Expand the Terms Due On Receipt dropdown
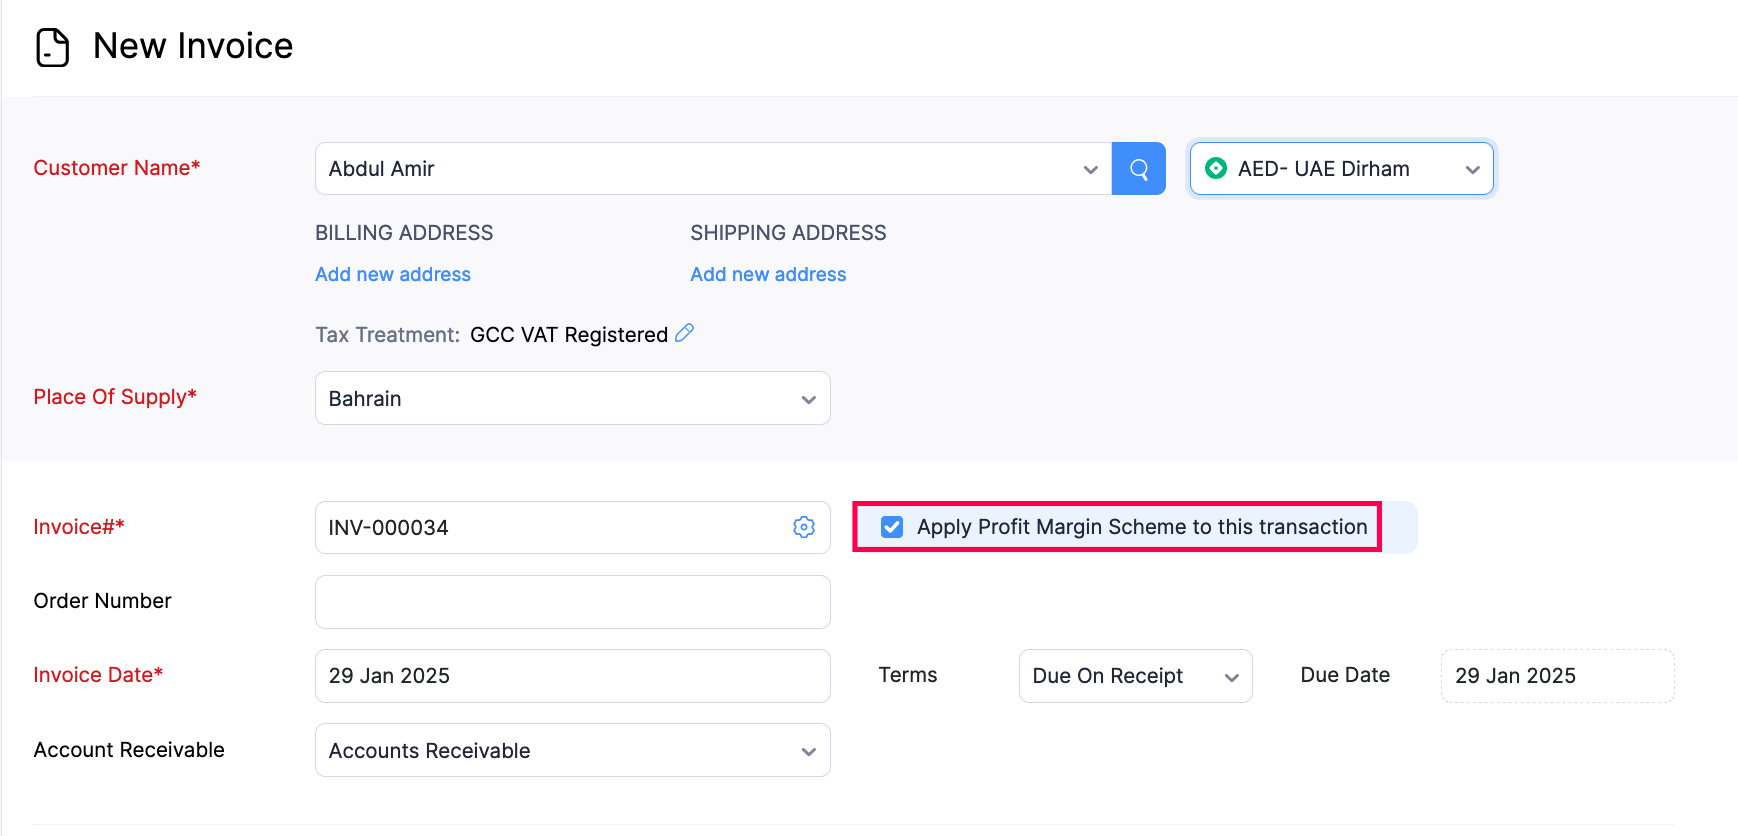The image size is (1738, 836). (x=1135, y=676)
